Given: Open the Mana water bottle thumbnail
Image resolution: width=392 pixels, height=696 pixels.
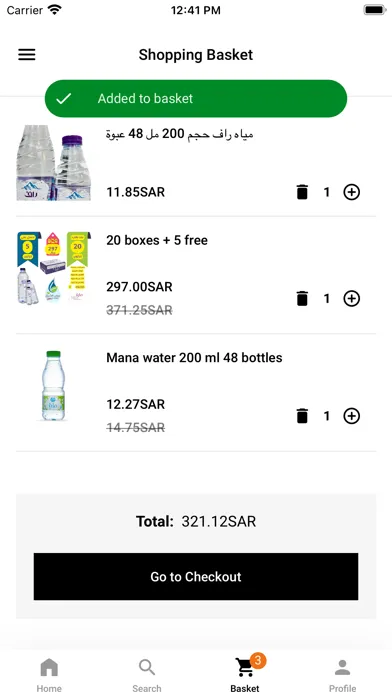Looking at the screenshot, I should 54,386.
